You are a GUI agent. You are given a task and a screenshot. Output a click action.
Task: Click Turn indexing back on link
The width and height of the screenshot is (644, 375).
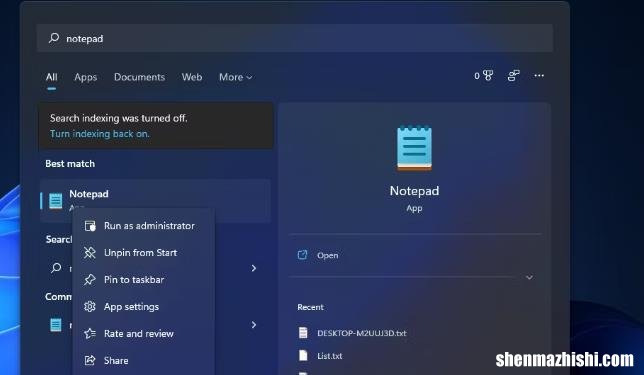(100, 133)
